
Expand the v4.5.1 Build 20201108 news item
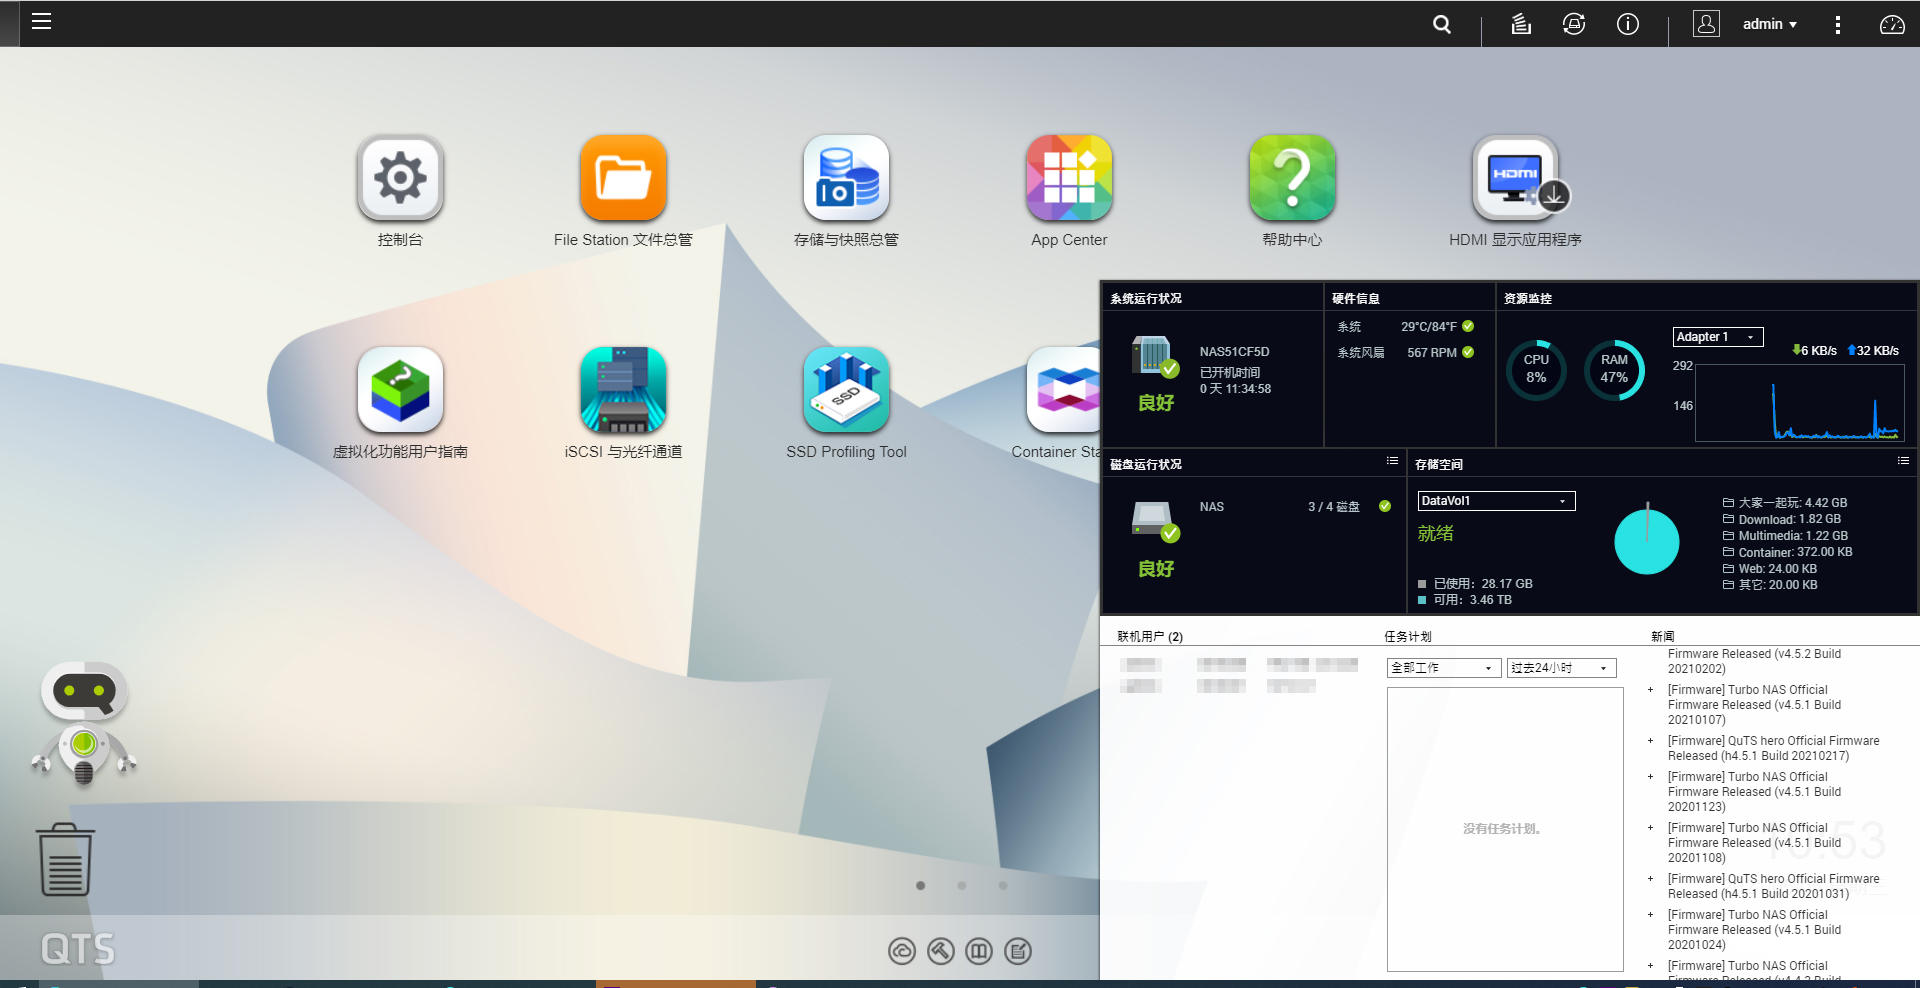click(1650, 828)
